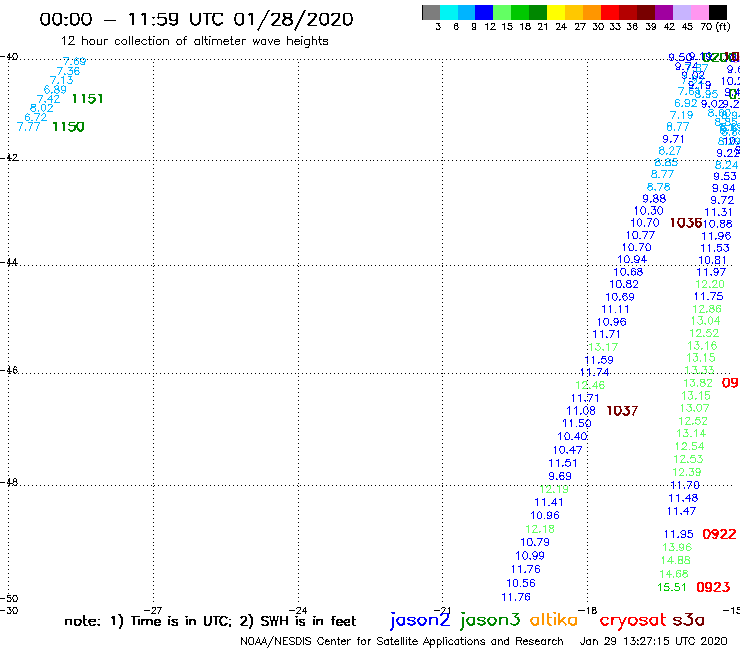This screenshot has height=650, width=740.
Task: Click the wave height value 10.56
Action: (521, 583)
